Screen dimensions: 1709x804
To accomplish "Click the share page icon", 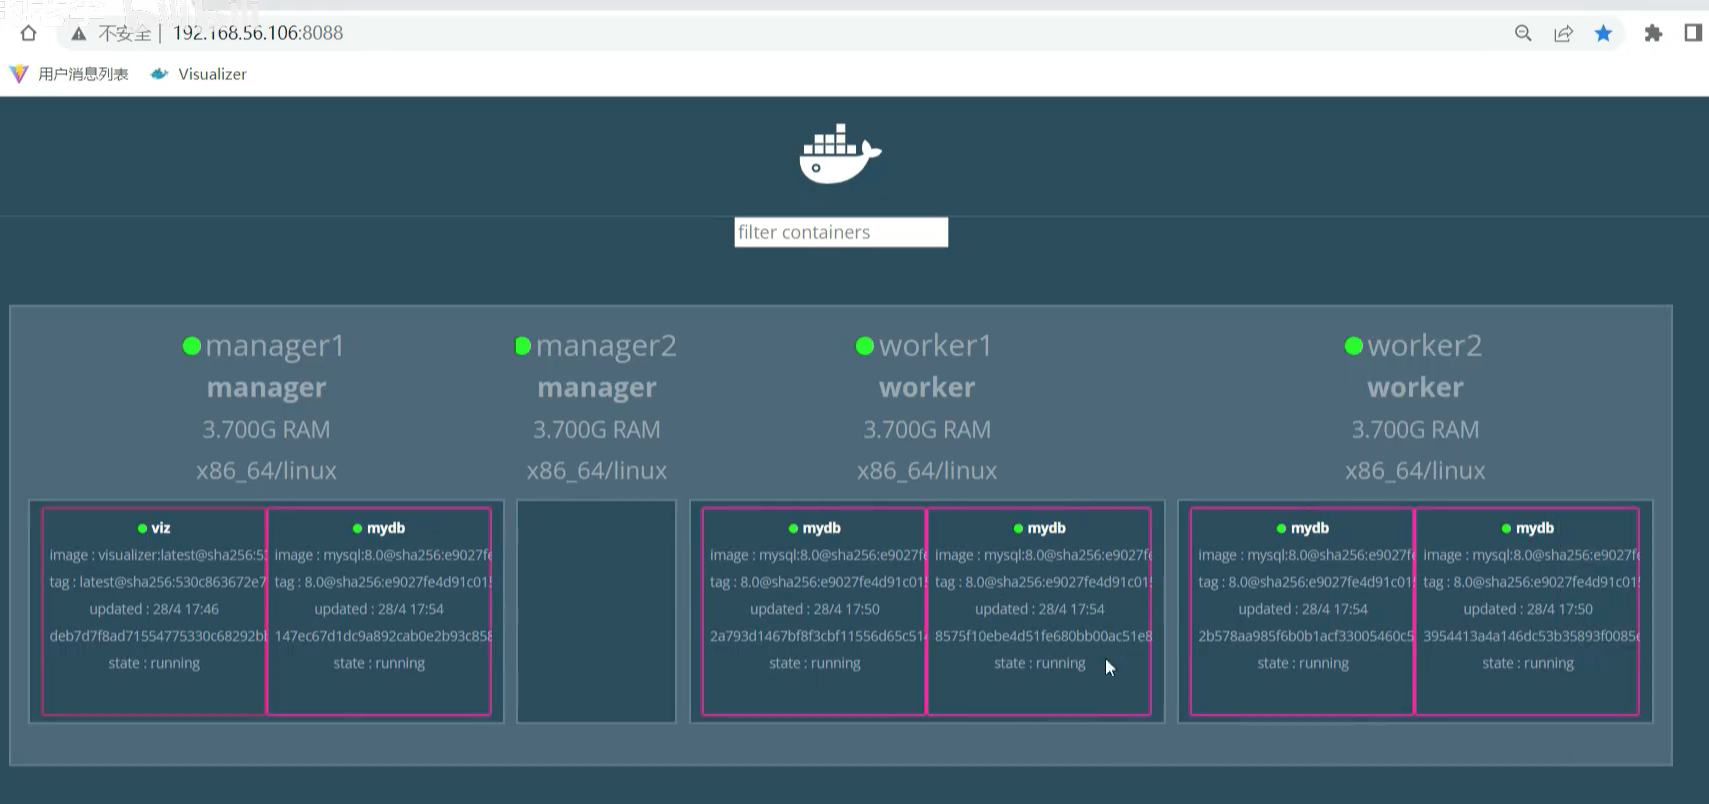I will [x=1563, y=33].
